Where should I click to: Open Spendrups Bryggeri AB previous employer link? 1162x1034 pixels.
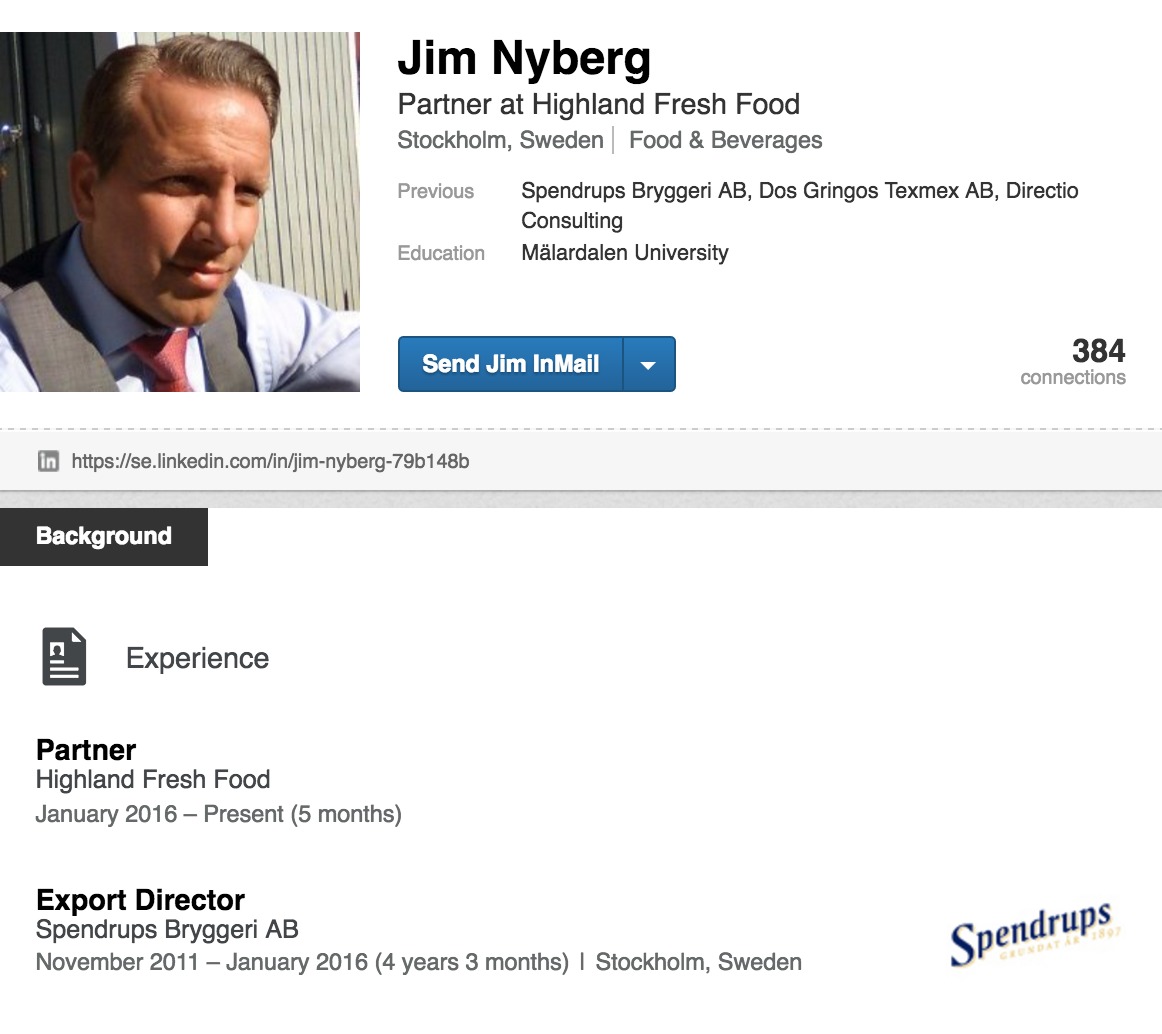click(x=635, y=190)
